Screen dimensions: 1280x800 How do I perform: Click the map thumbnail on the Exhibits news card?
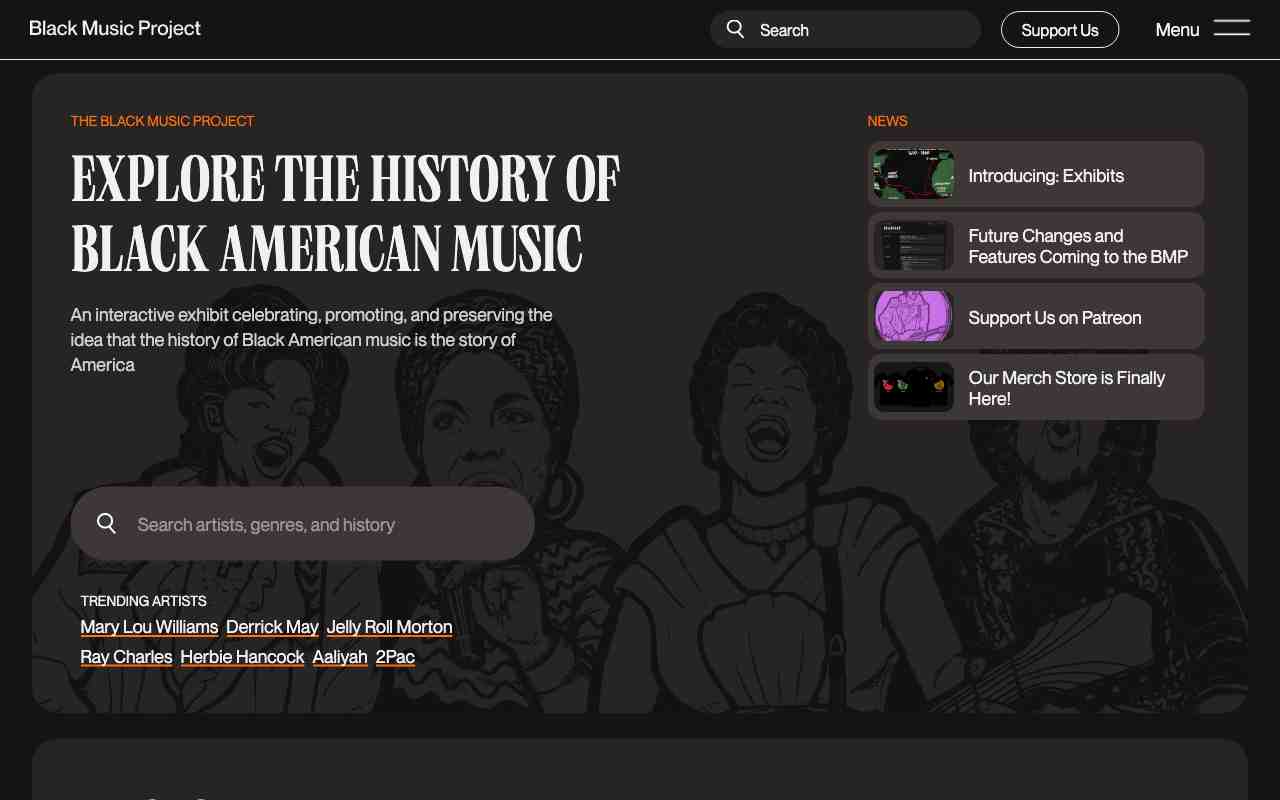click(913, 173)
